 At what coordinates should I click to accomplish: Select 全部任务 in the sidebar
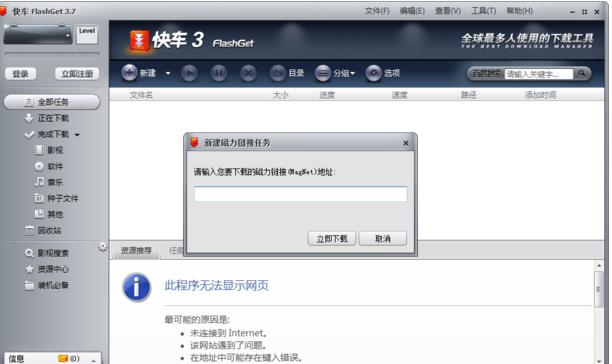[x=52, y=102]
